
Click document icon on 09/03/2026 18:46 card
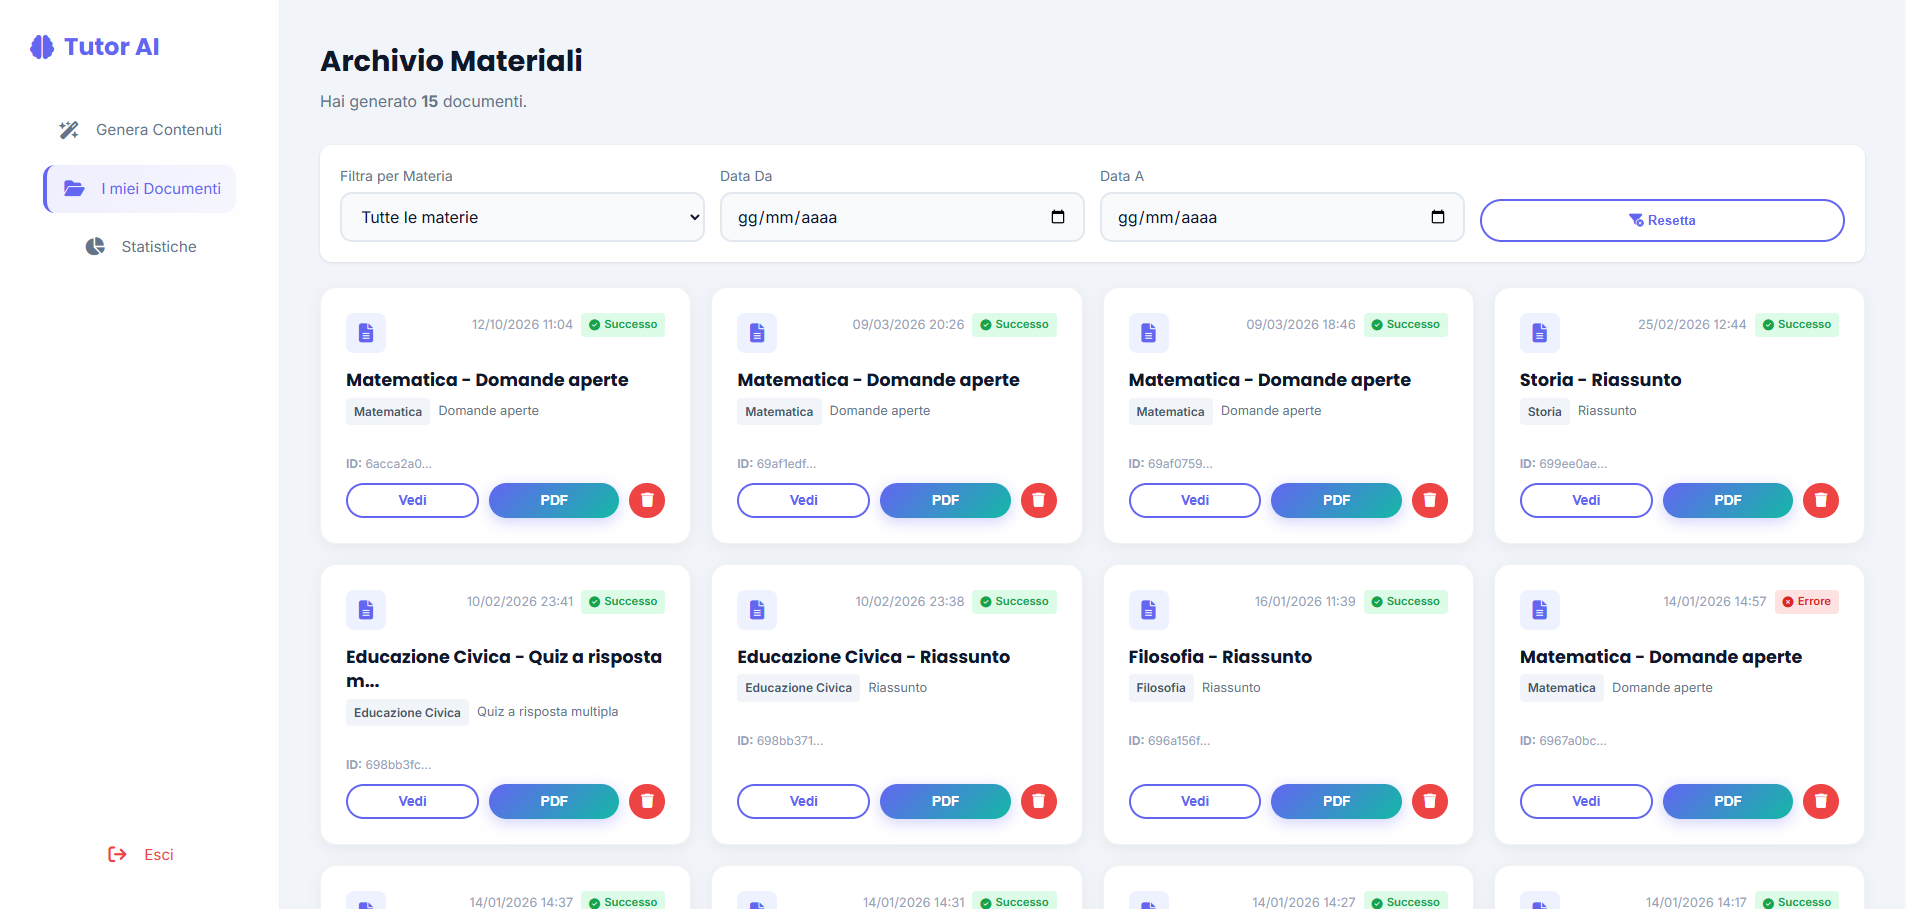coord(1148,333)
